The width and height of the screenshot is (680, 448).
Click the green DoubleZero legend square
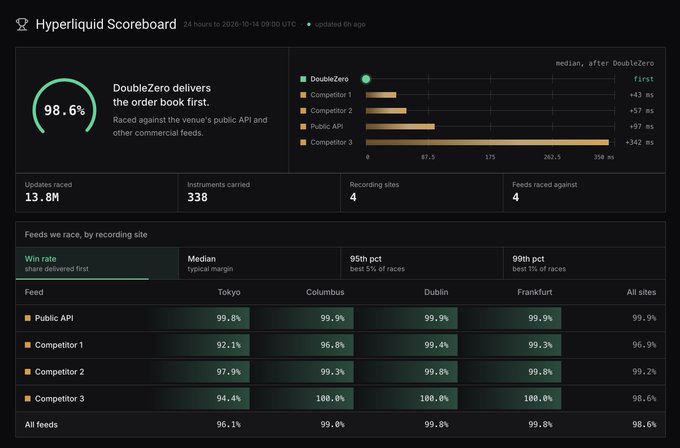coord(303,79)
